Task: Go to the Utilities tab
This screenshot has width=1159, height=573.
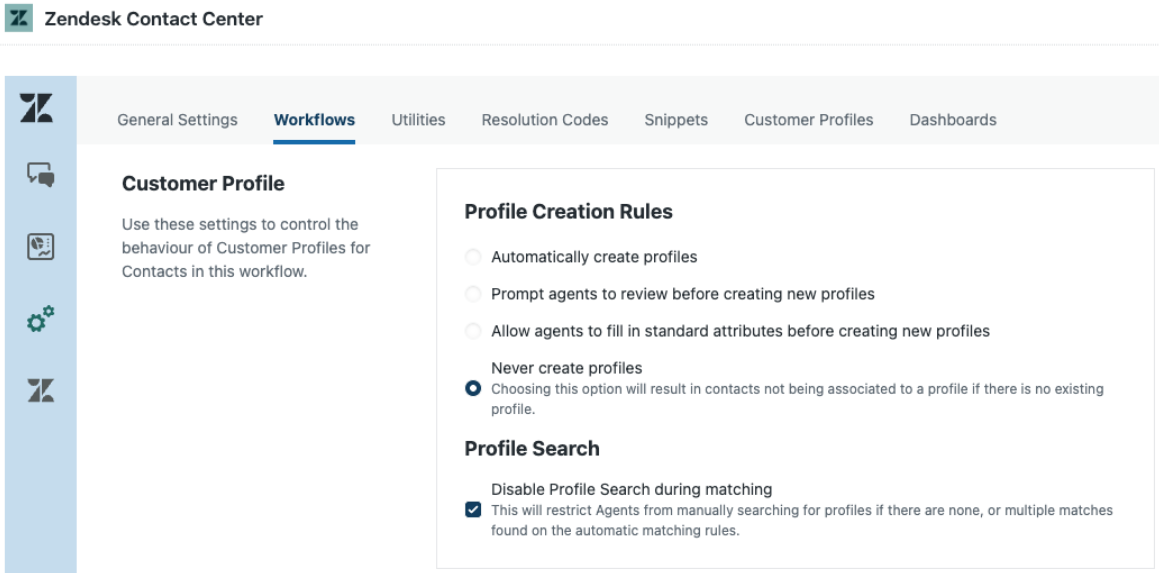Action: [418, 120]
